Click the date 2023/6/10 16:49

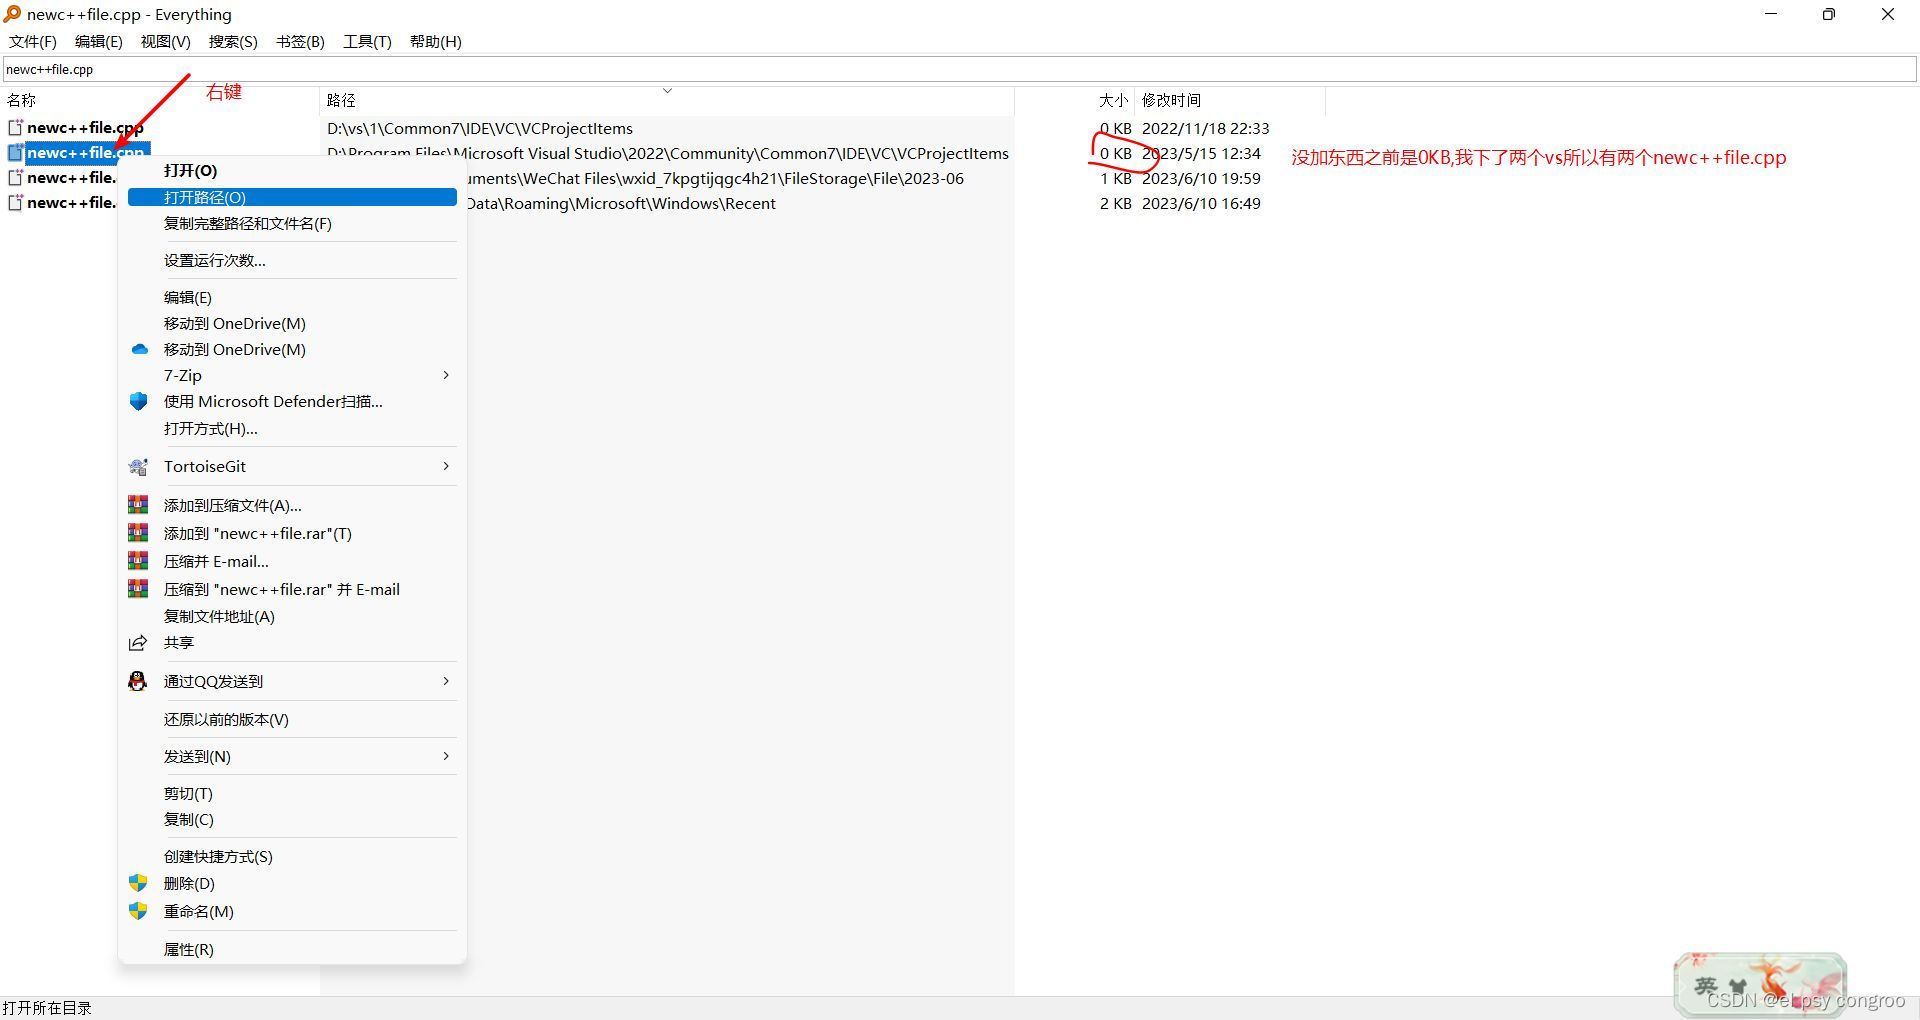click(x=1201, y=203)
